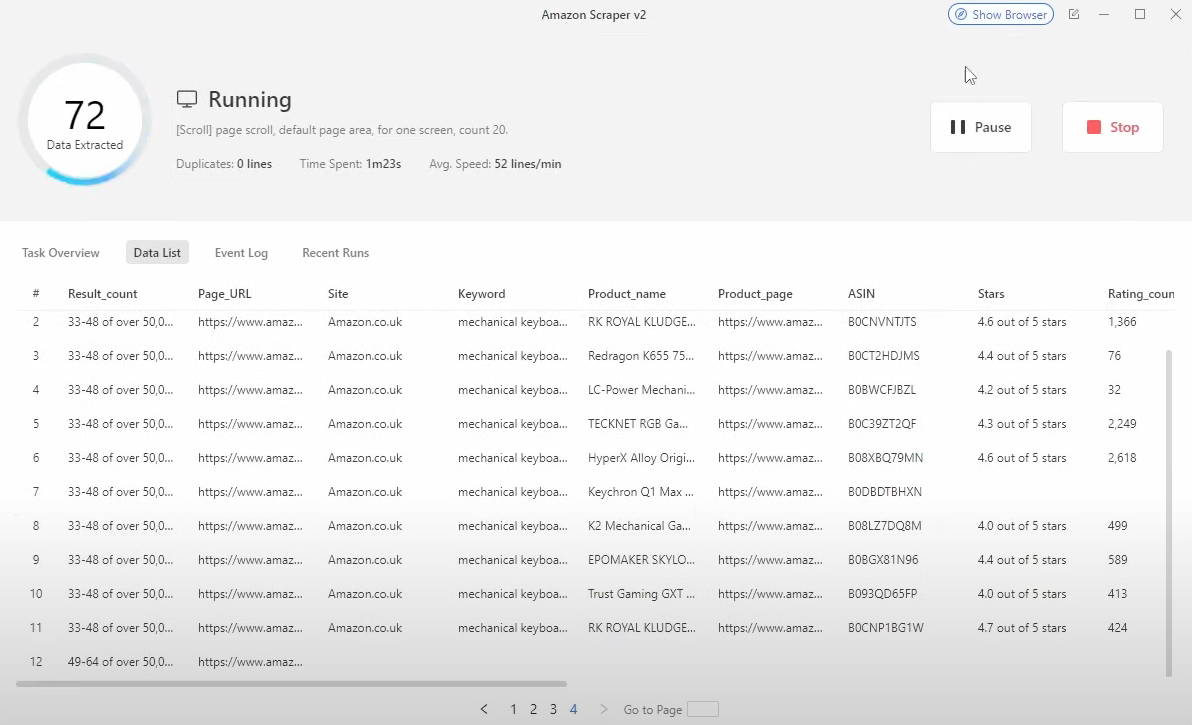Viewport: 1192px width, 725px height.
Task: Click rating count 1,366
Action: (1122, 321)
